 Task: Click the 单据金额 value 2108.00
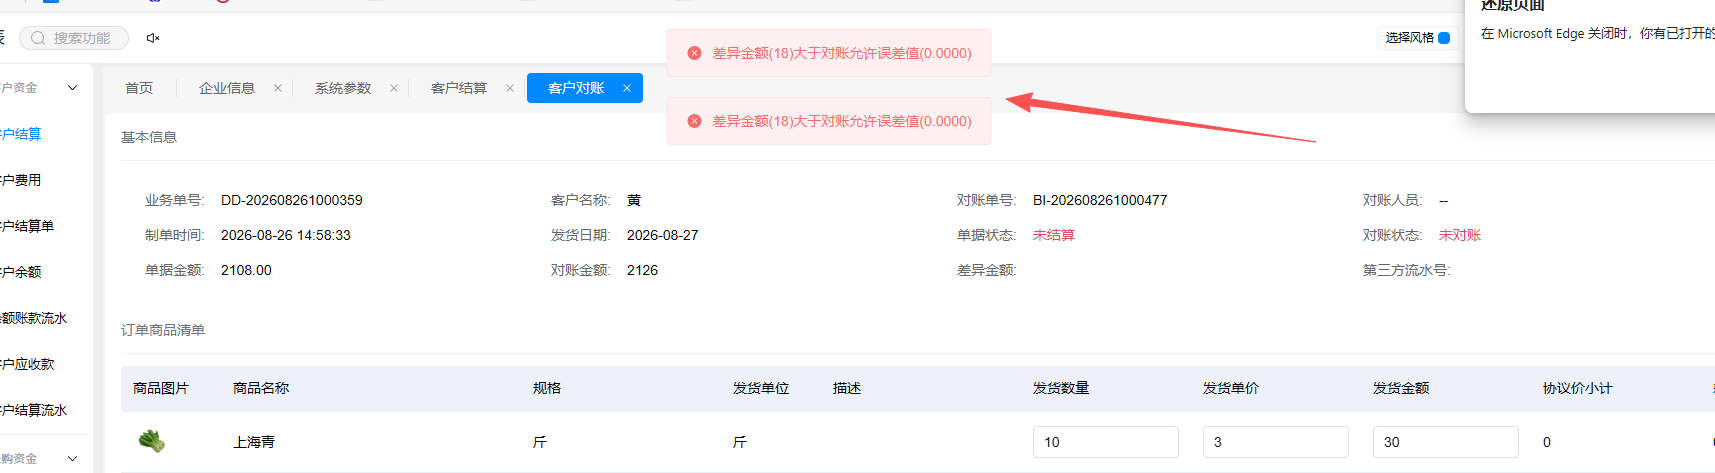246,270
